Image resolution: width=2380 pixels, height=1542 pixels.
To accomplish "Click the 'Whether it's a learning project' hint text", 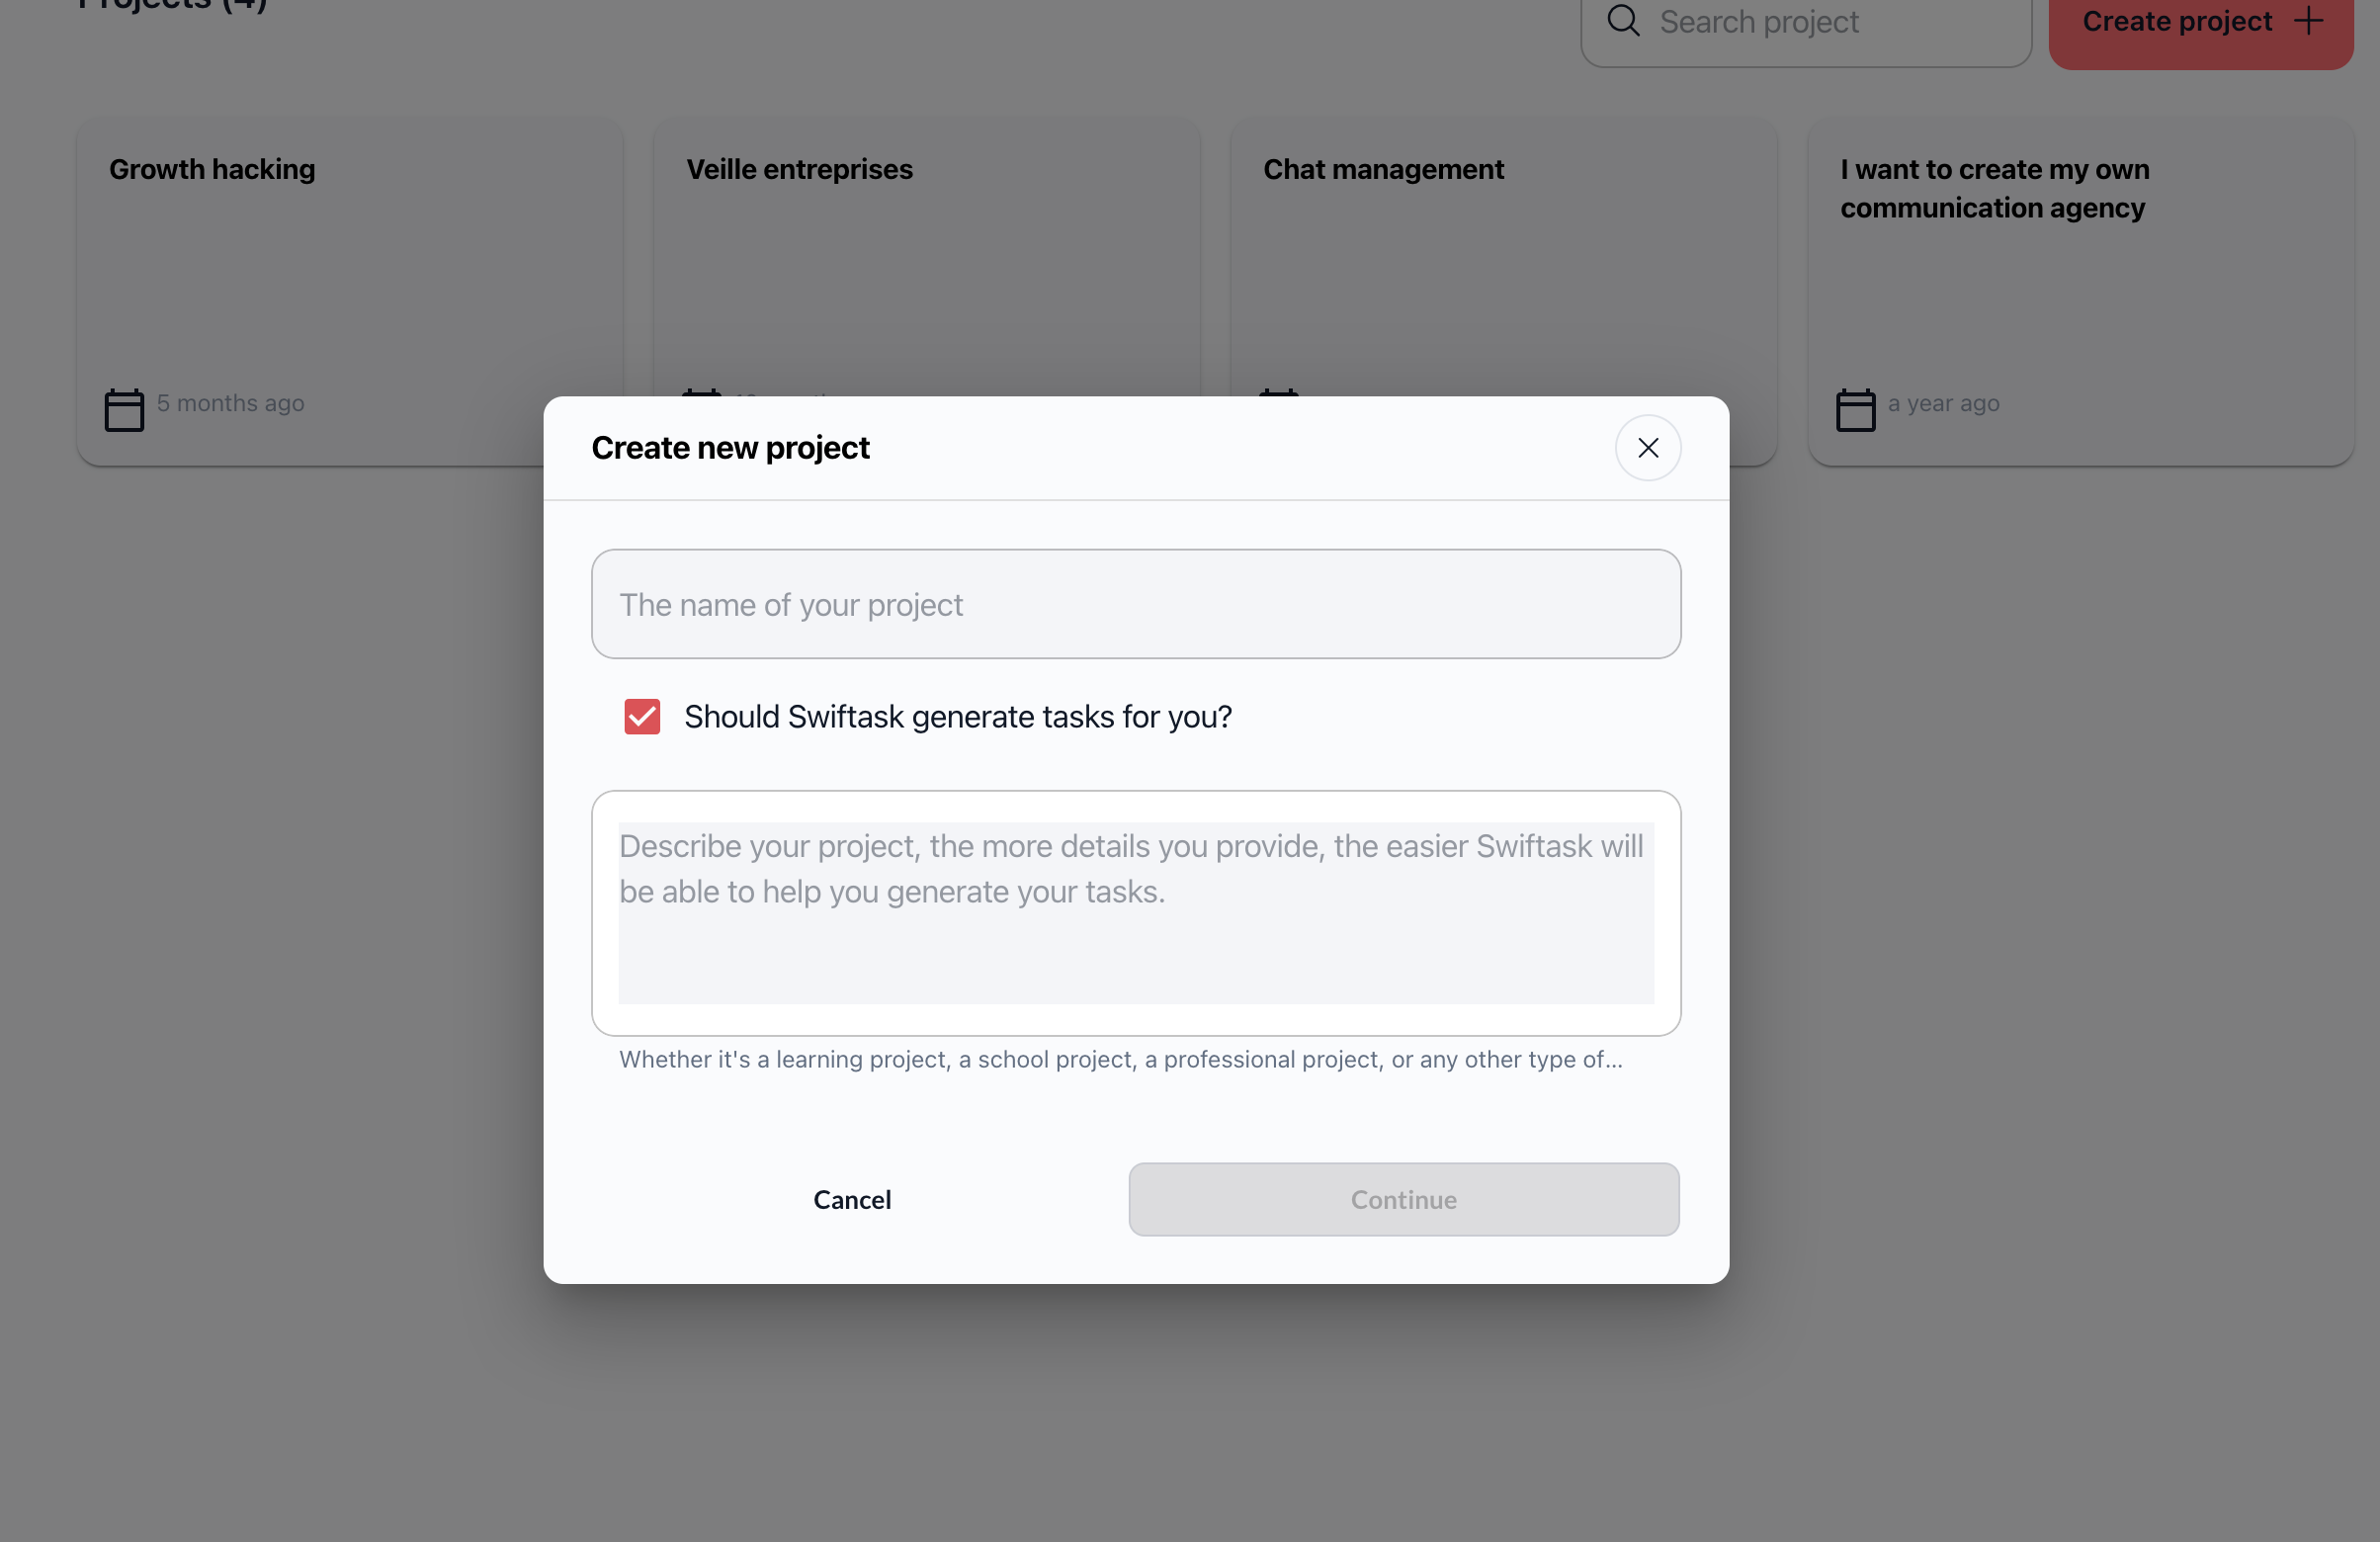I will 1121,1059.
